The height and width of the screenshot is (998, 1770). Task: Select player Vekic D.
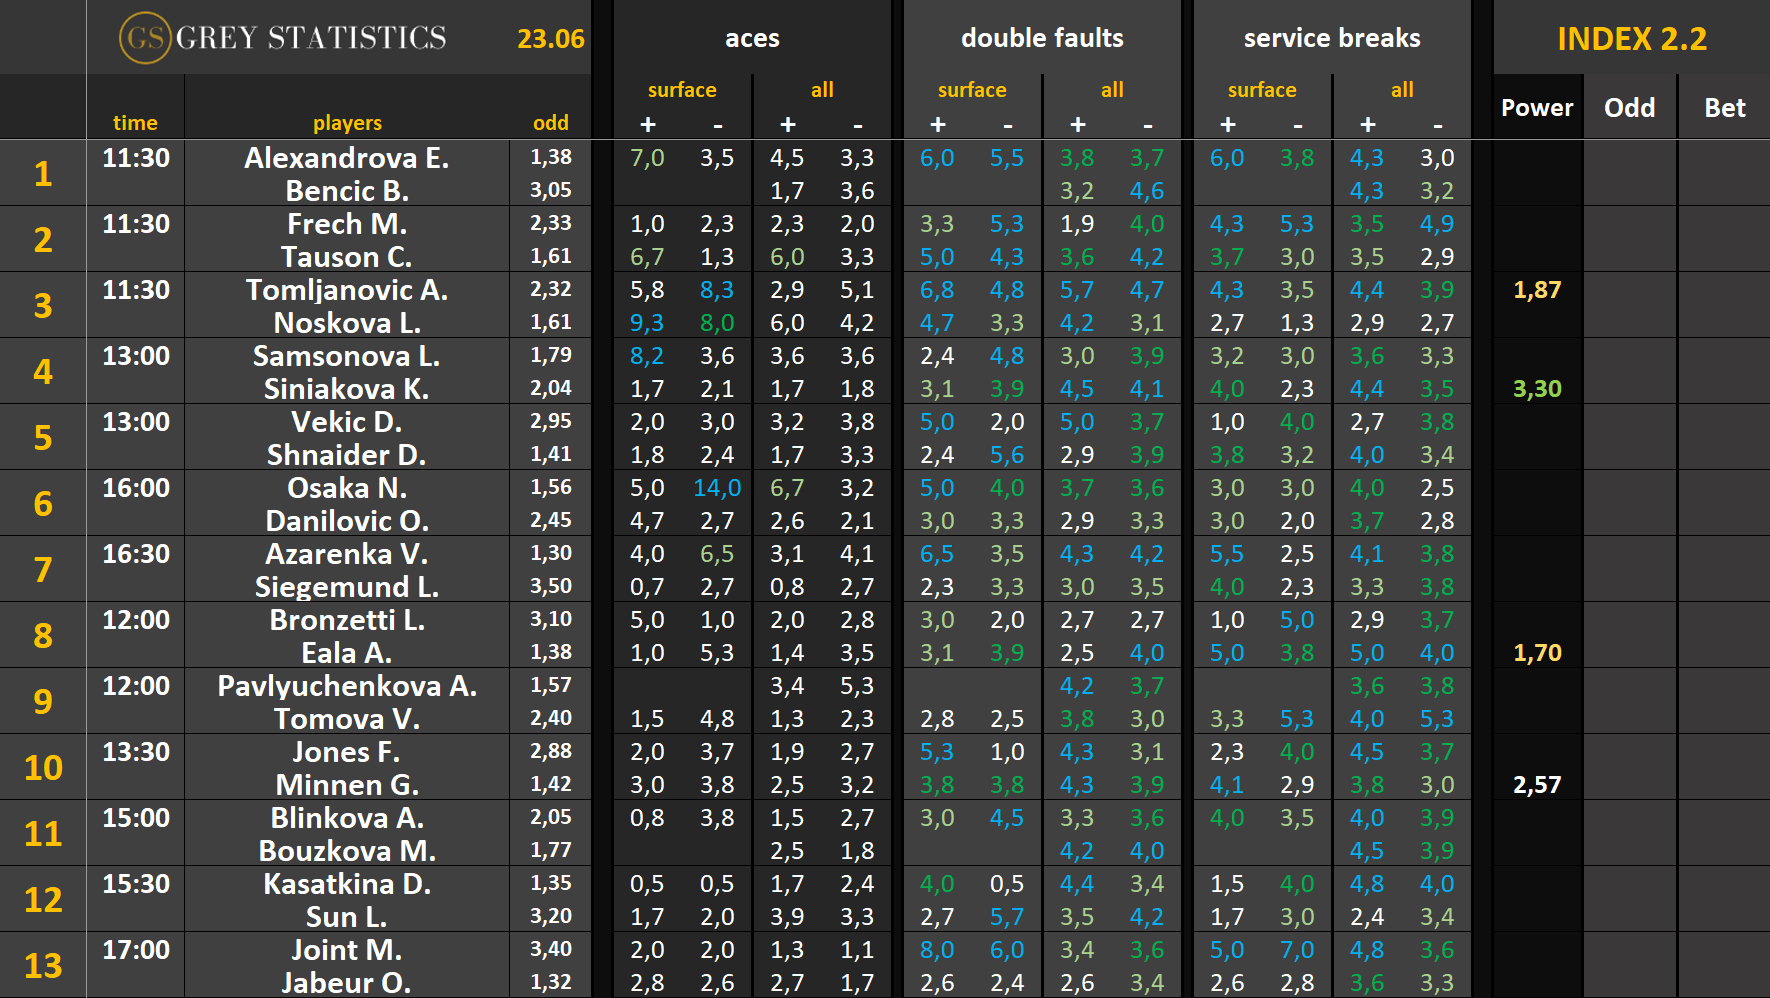pyautogui.click(x=347, y=422)
